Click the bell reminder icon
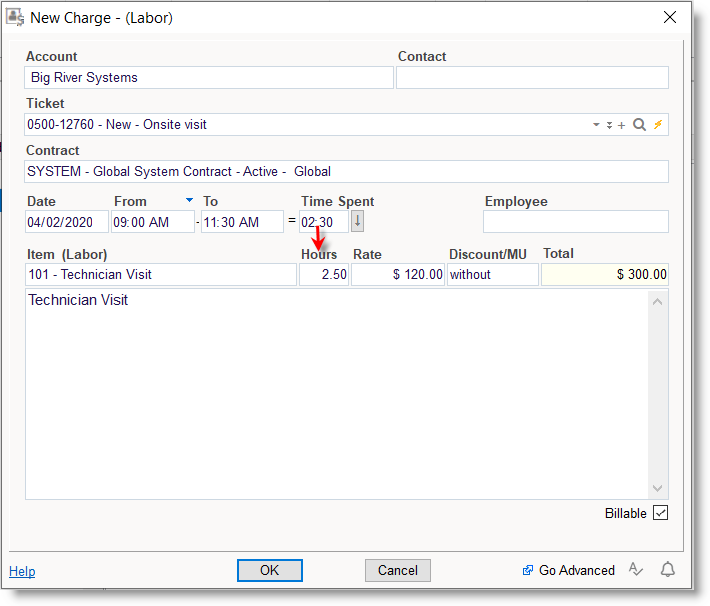The width and height of the screenshot is (710, 606). tap(667, 570)
